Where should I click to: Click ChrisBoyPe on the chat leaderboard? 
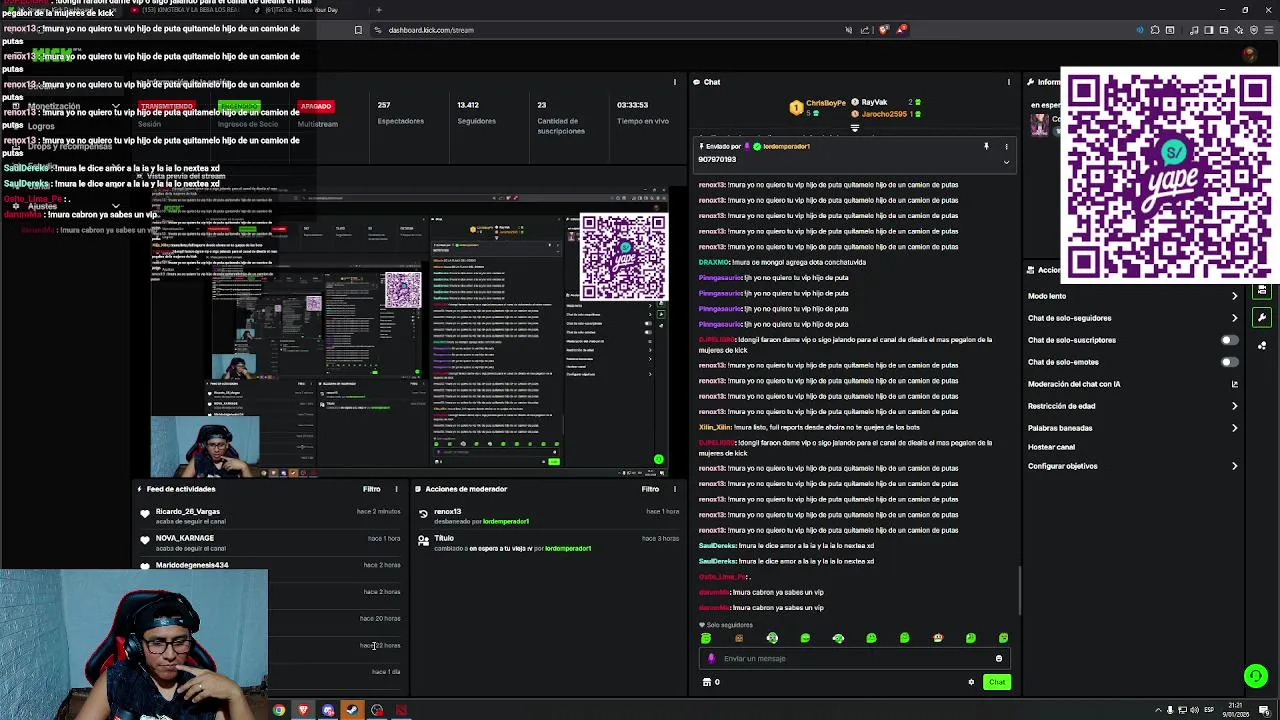point(826,103)
